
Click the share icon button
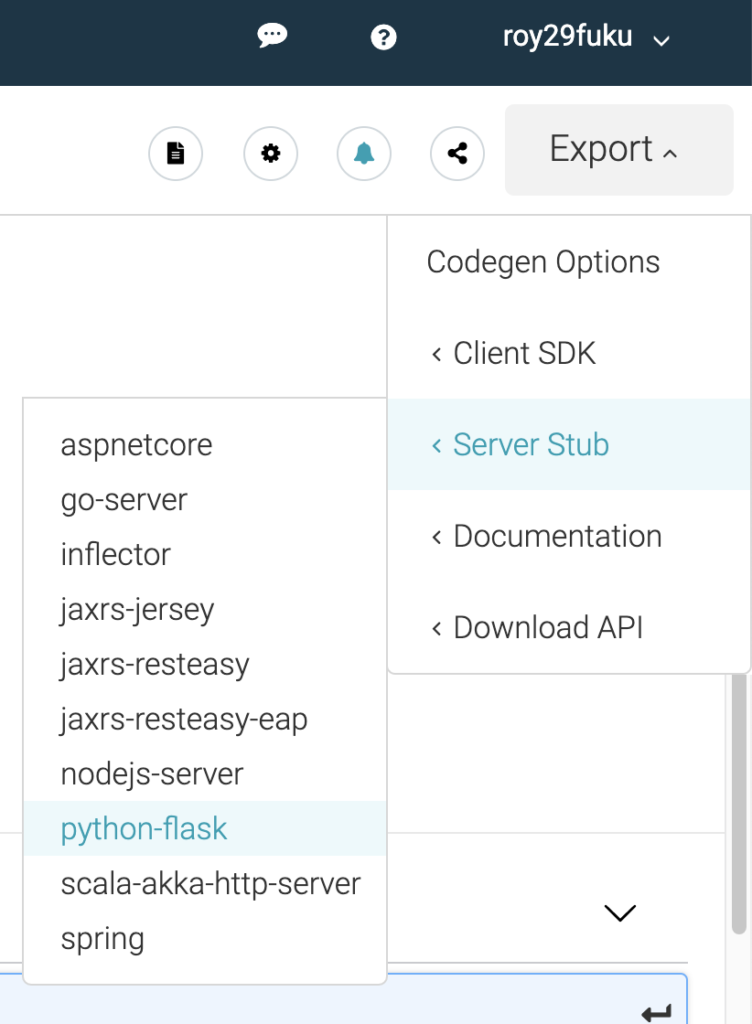tap(457, 153)
